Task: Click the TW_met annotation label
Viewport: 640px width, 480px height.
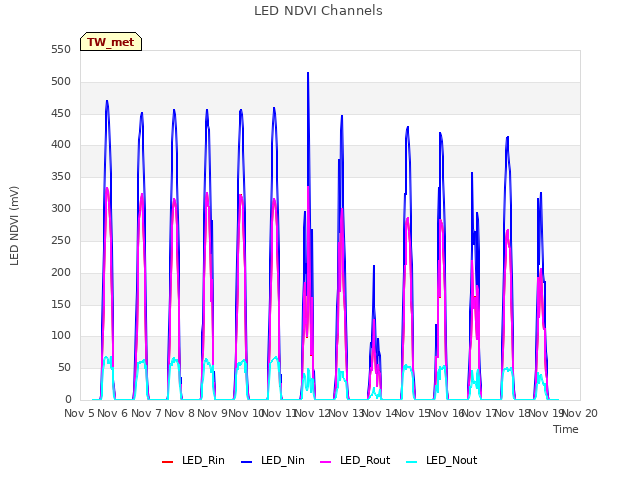Action: [x=111, y=42]
